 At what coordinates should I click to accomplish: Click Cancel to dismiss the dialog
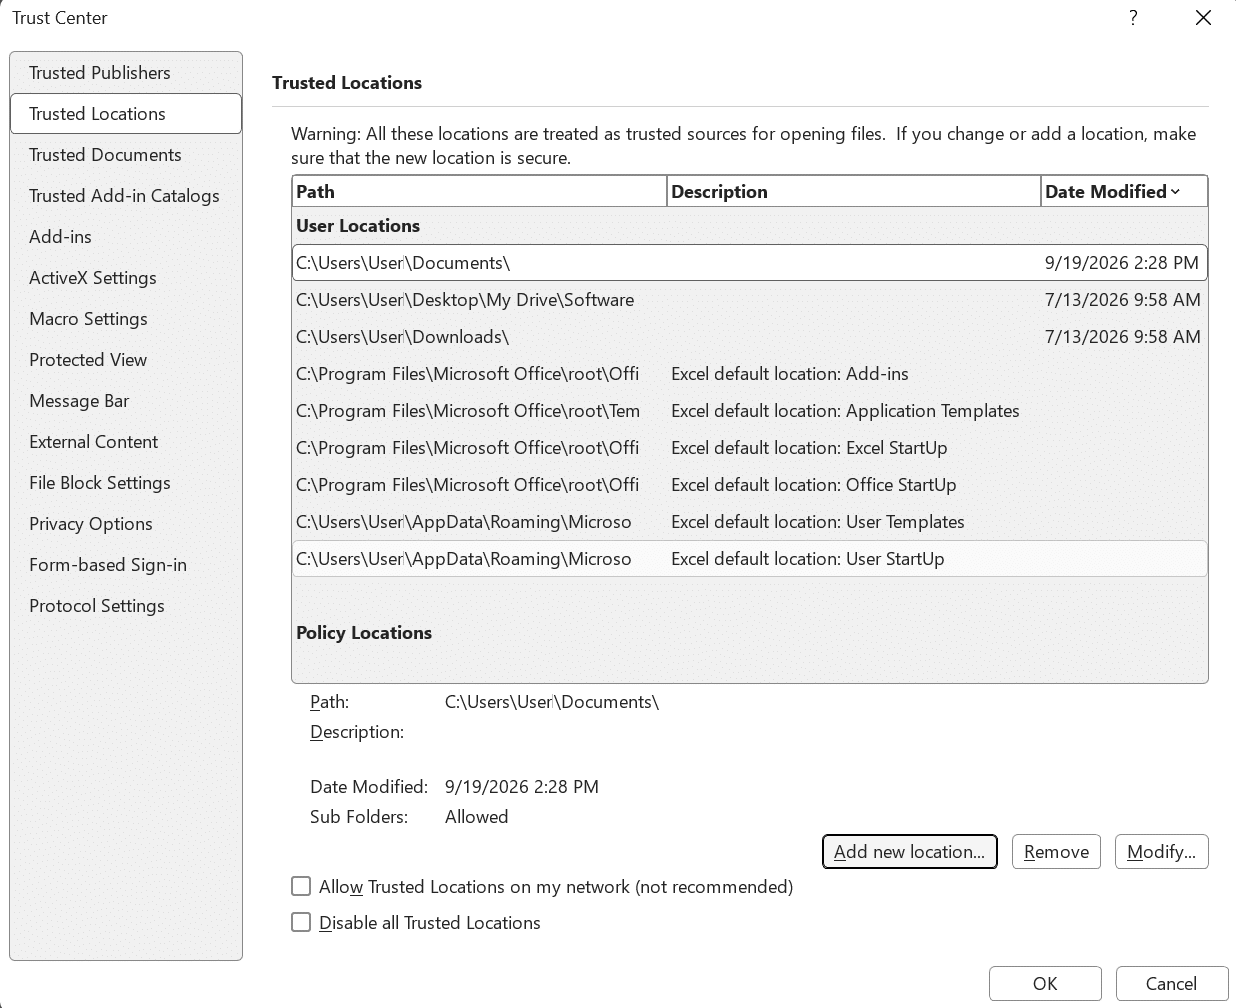(1171, 984)
